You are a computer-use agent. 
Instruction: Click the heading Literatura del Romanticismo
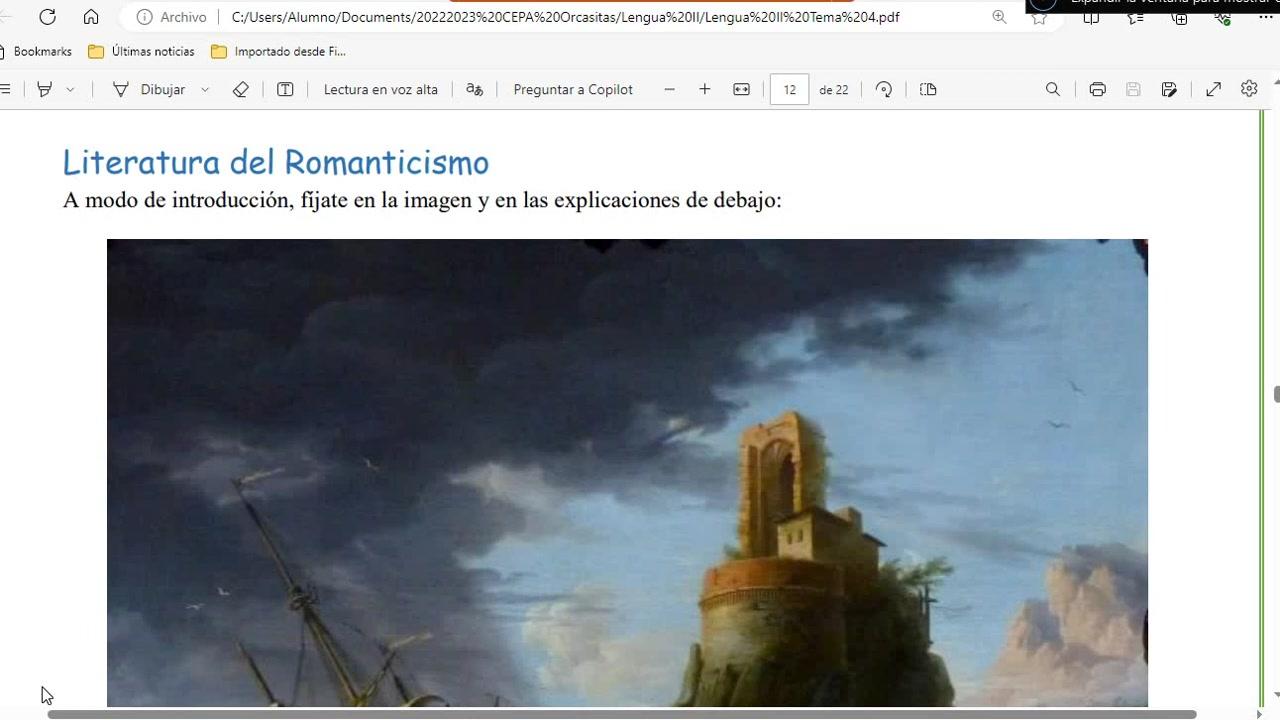(276, 162)
